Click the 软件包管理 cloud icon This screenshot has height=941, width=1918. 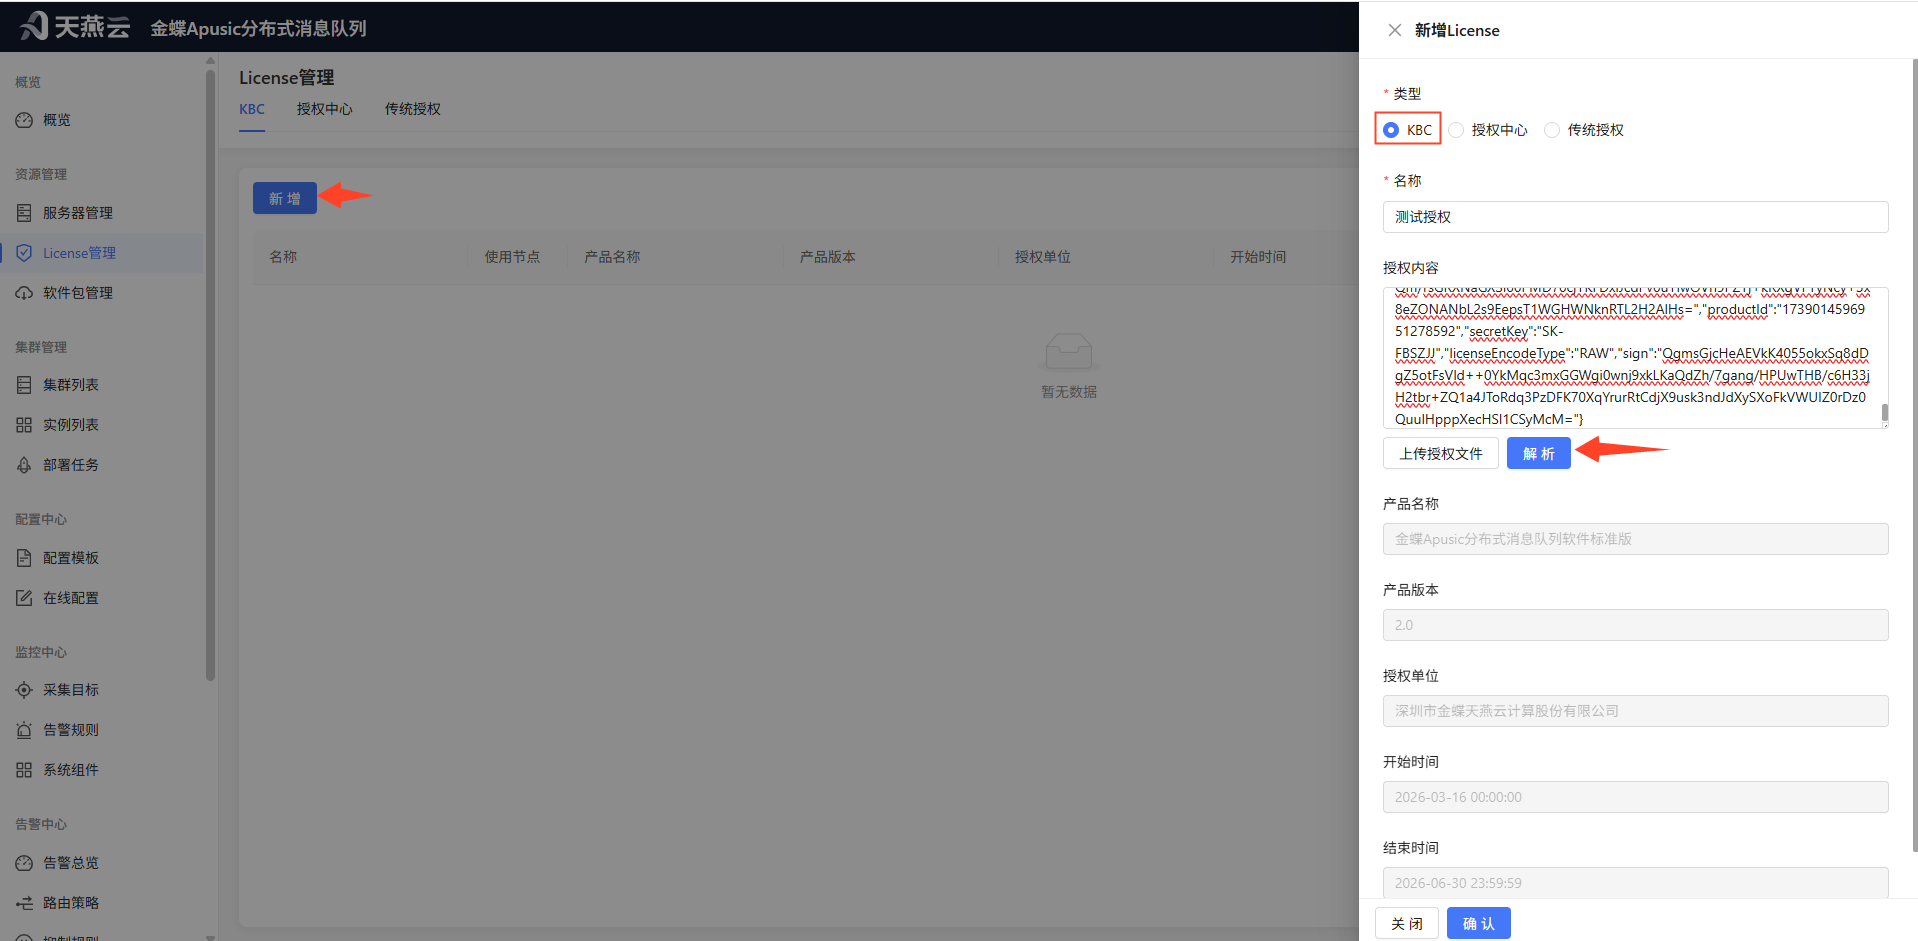(24, 293)
